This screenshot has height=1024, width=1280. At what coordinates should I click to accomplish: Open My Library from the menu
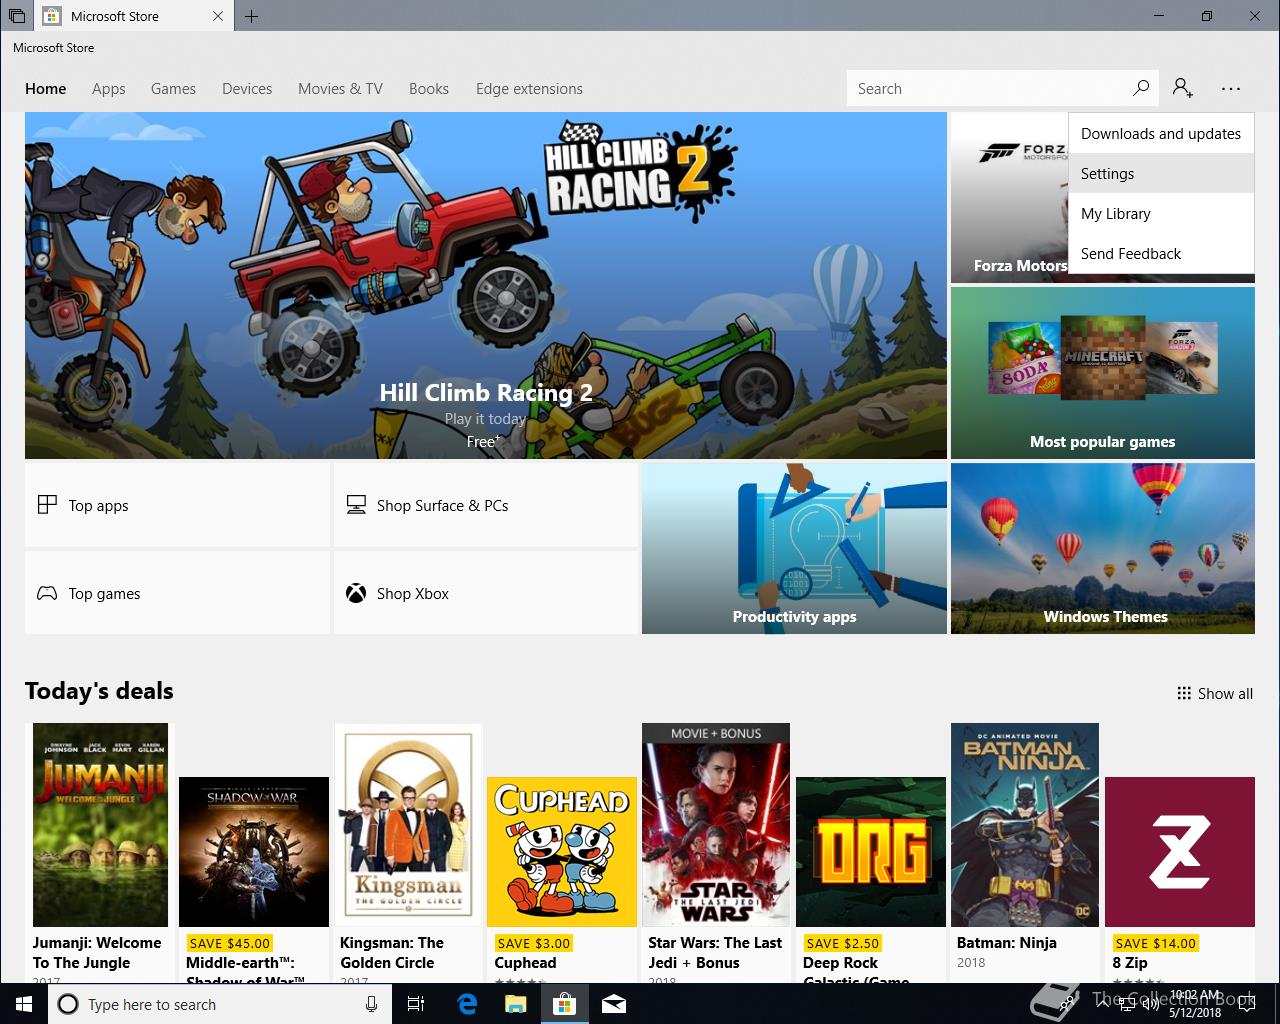pyautogui.click(x=1161, y=213)
